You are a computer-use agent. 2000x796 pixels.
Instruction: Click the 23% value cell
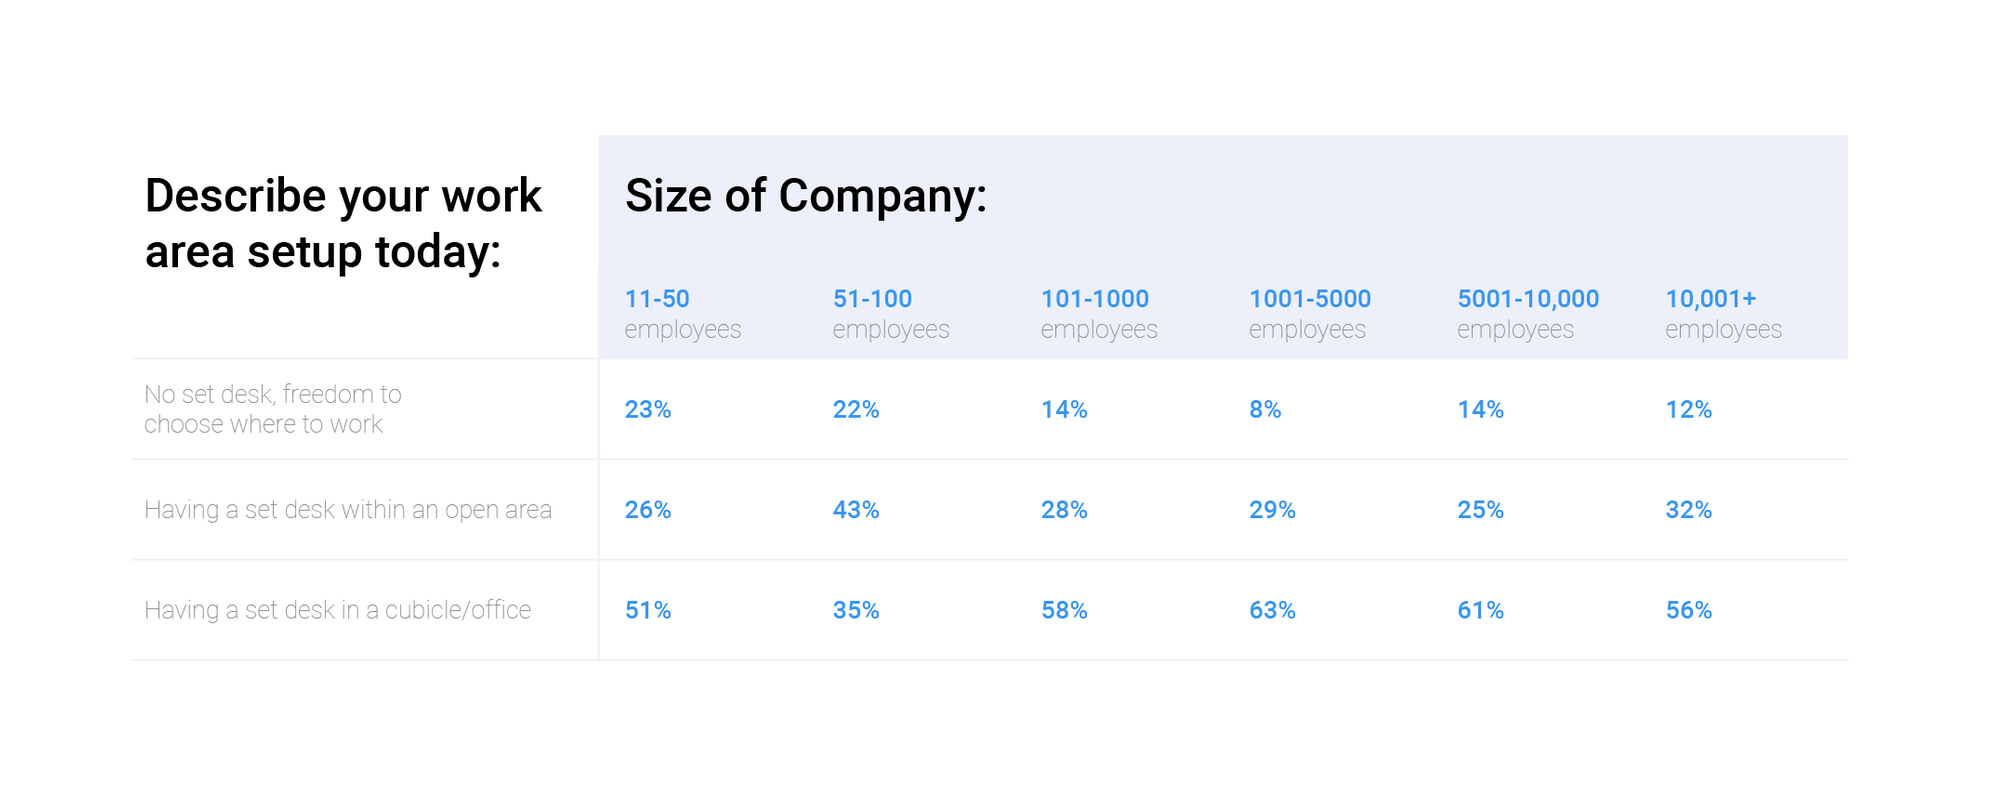(648, 410)
